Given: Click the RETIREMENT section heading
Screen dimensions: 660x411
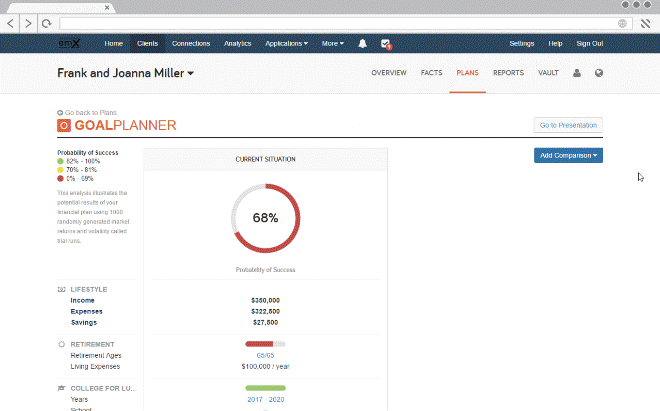Looking at the screenshot, I should [92, 344].
